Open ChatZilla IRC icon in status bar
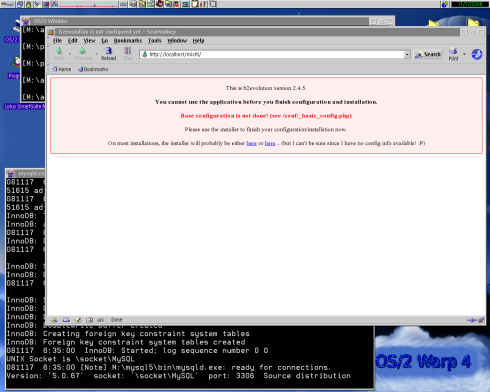Image resolution: width=490 pixels, height=392 pixels. (x=100, y=320)
